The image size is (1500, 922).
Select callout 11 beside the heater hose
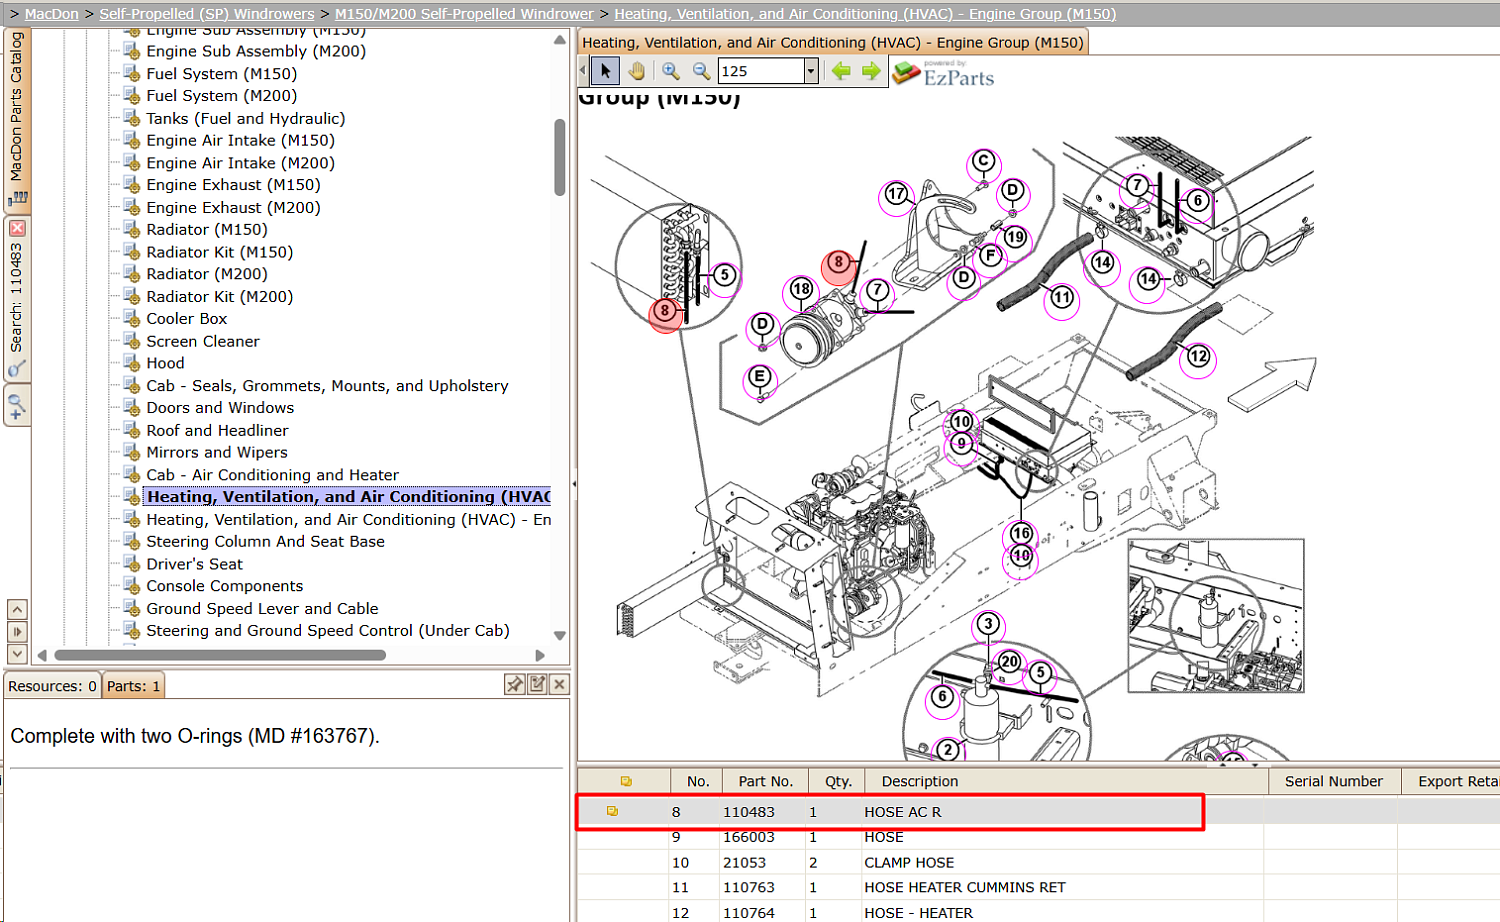click(x=1061, y=297)
